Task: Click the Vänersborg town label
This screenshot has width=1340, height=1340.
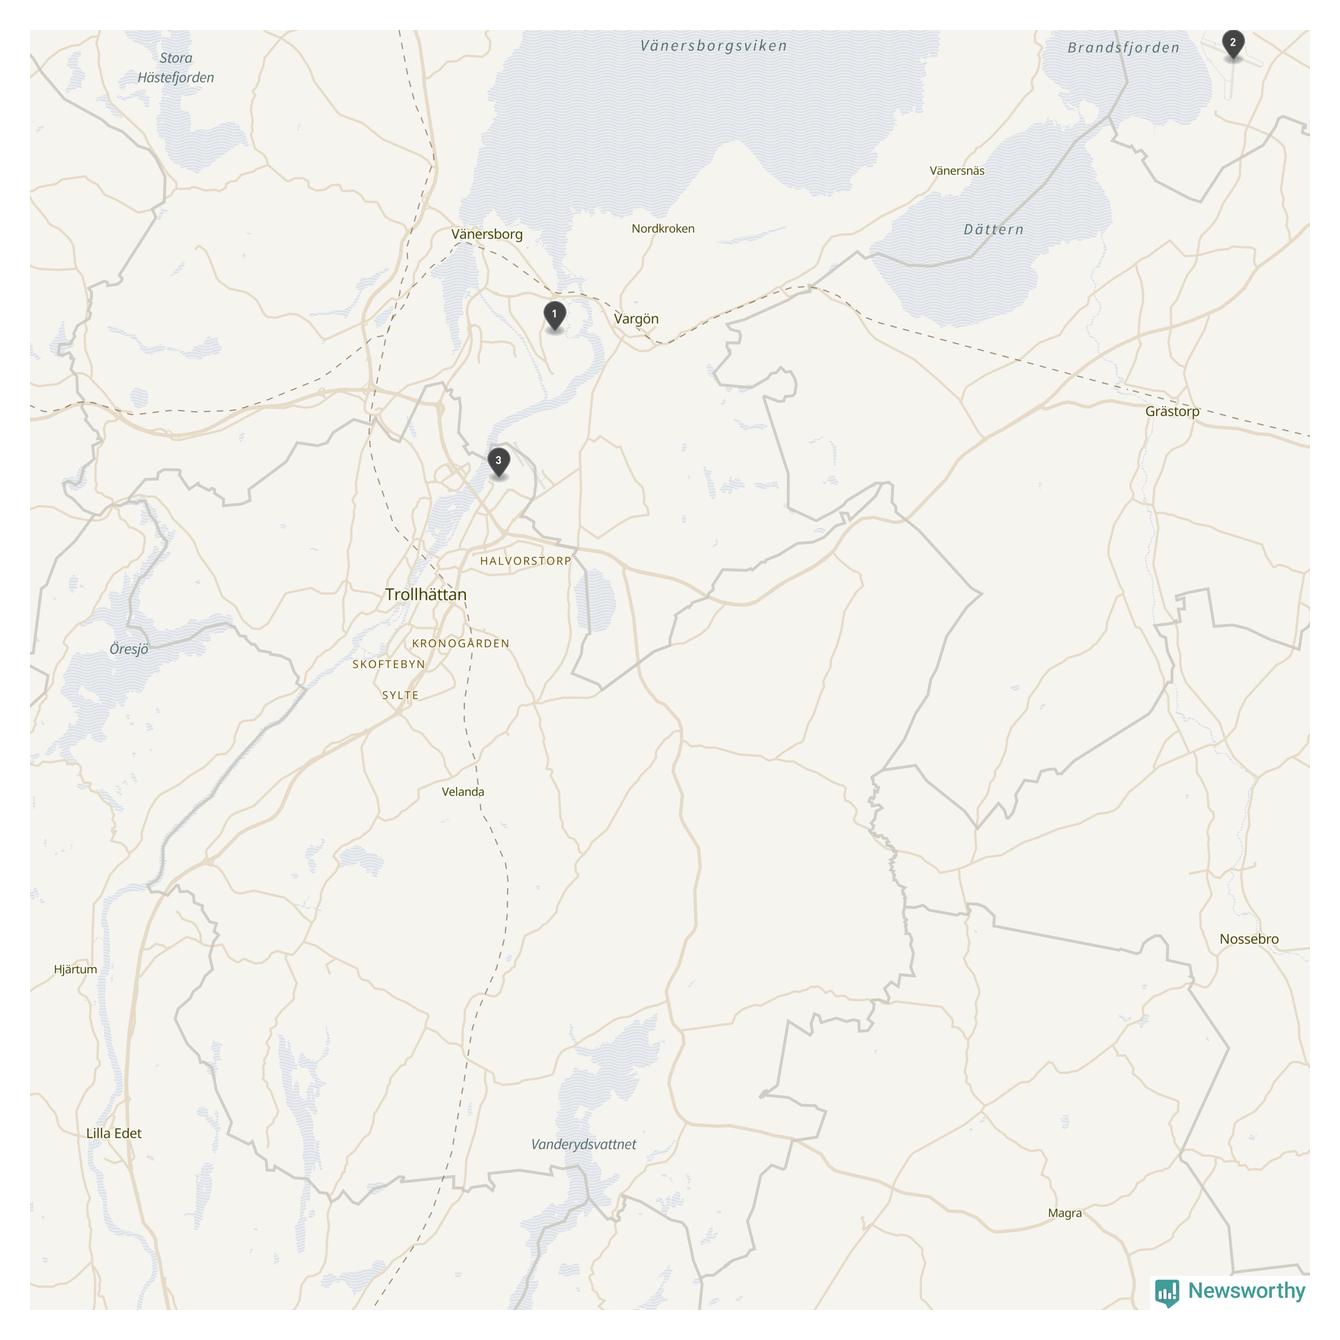Action: [487, 234]
